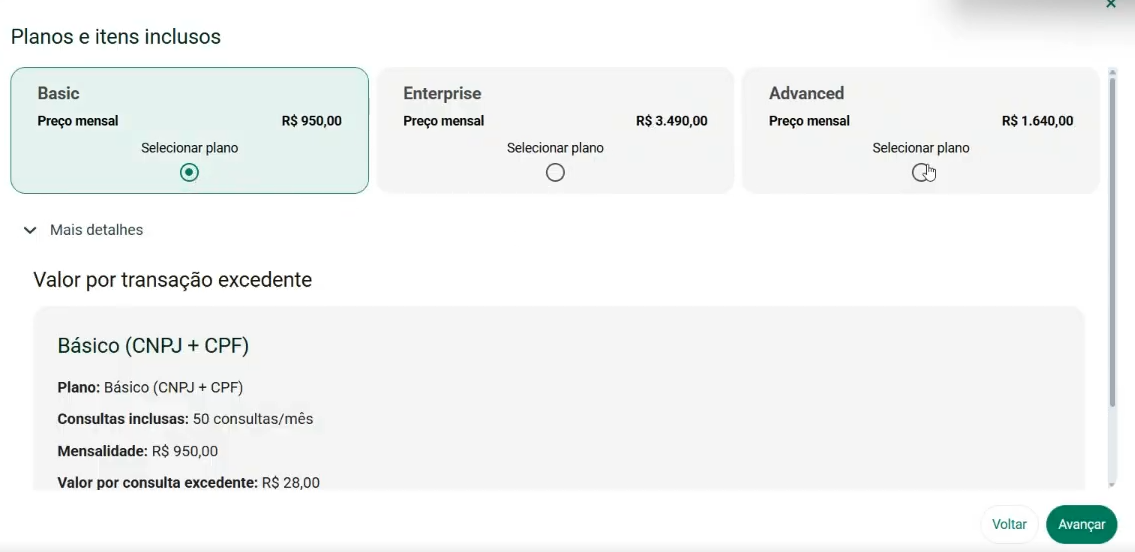Click the scrollbar down arrow

click(x=1113, y=485)
